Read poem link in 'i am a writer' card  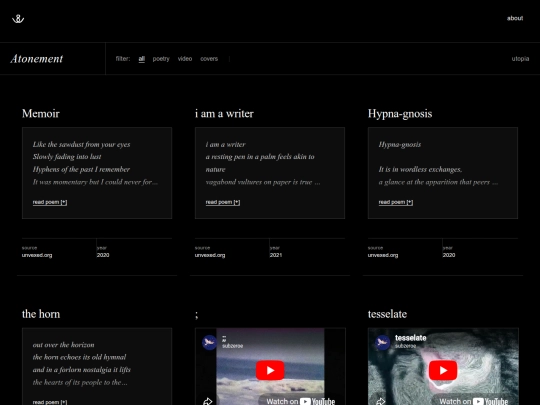(223, 202)
